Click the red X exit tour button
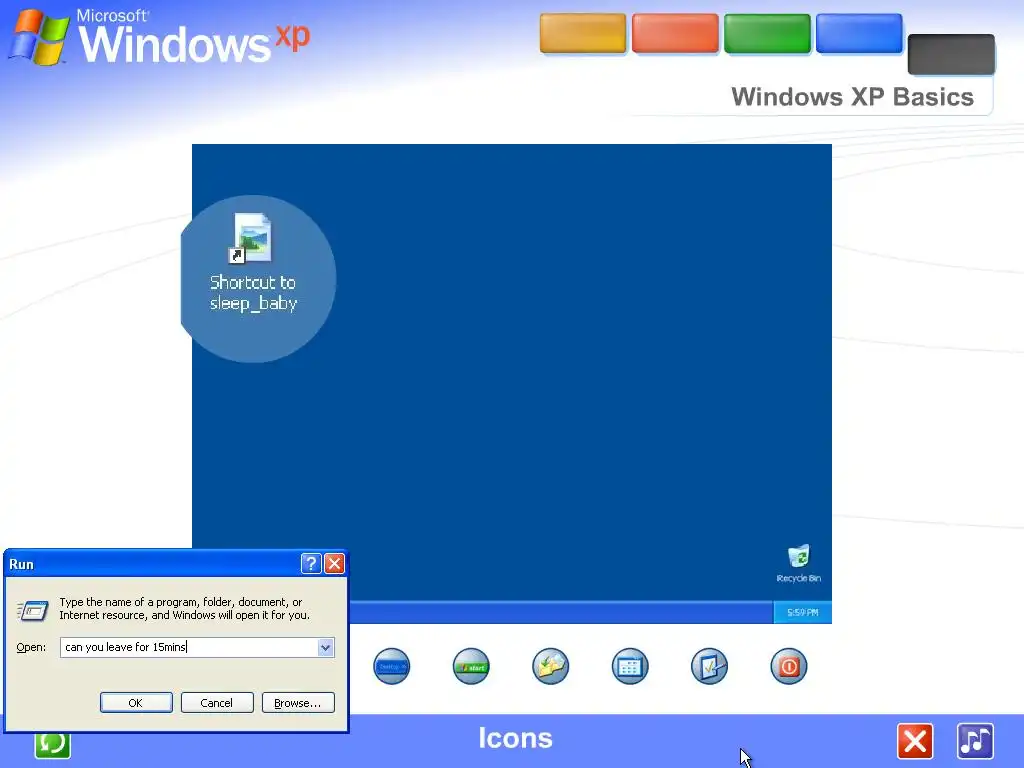This screenshot has width=1024, height=768. pyautogui.click(x=915, y=741)
